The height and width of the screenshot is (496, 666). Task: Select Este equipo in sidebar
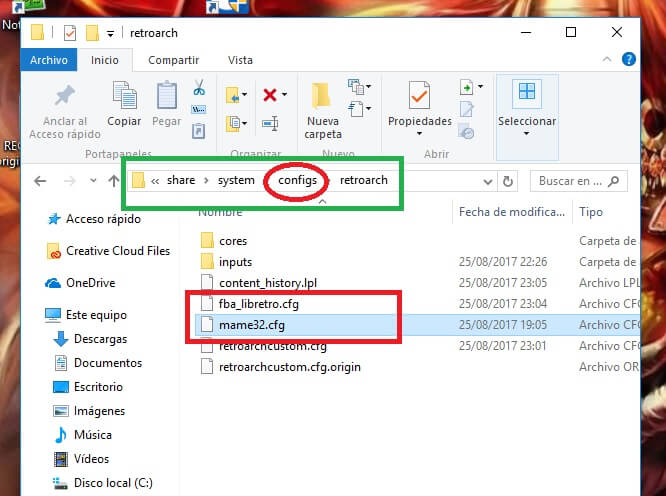(96, 315)
